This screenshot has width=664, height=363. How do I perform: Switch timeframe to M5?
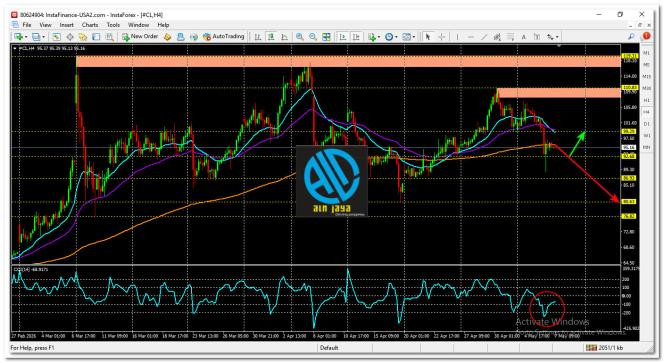[646, 65]
